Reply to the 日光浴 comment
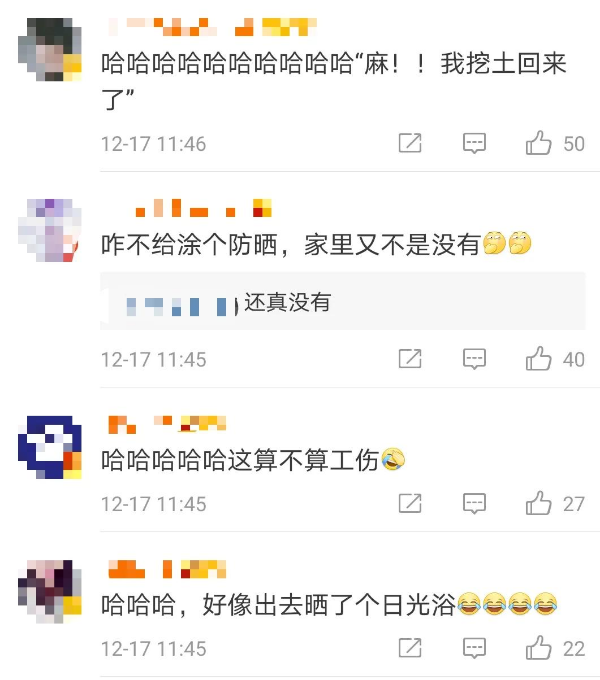600x680 pixels. [x=474, y=648]
